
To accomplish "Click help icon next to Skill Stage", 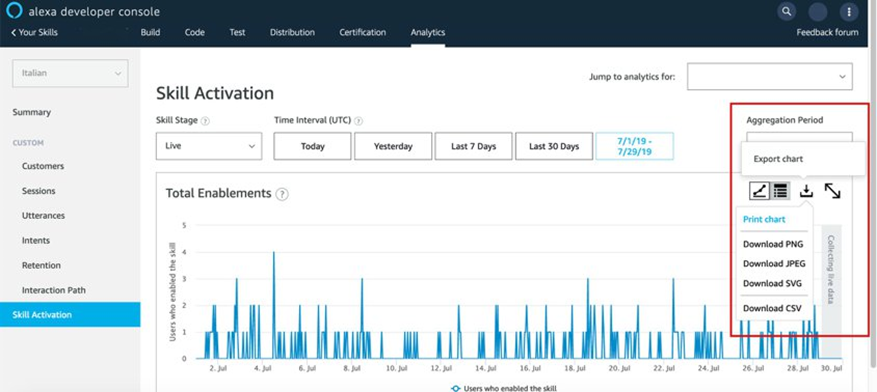I will click(x=205, y=121).
